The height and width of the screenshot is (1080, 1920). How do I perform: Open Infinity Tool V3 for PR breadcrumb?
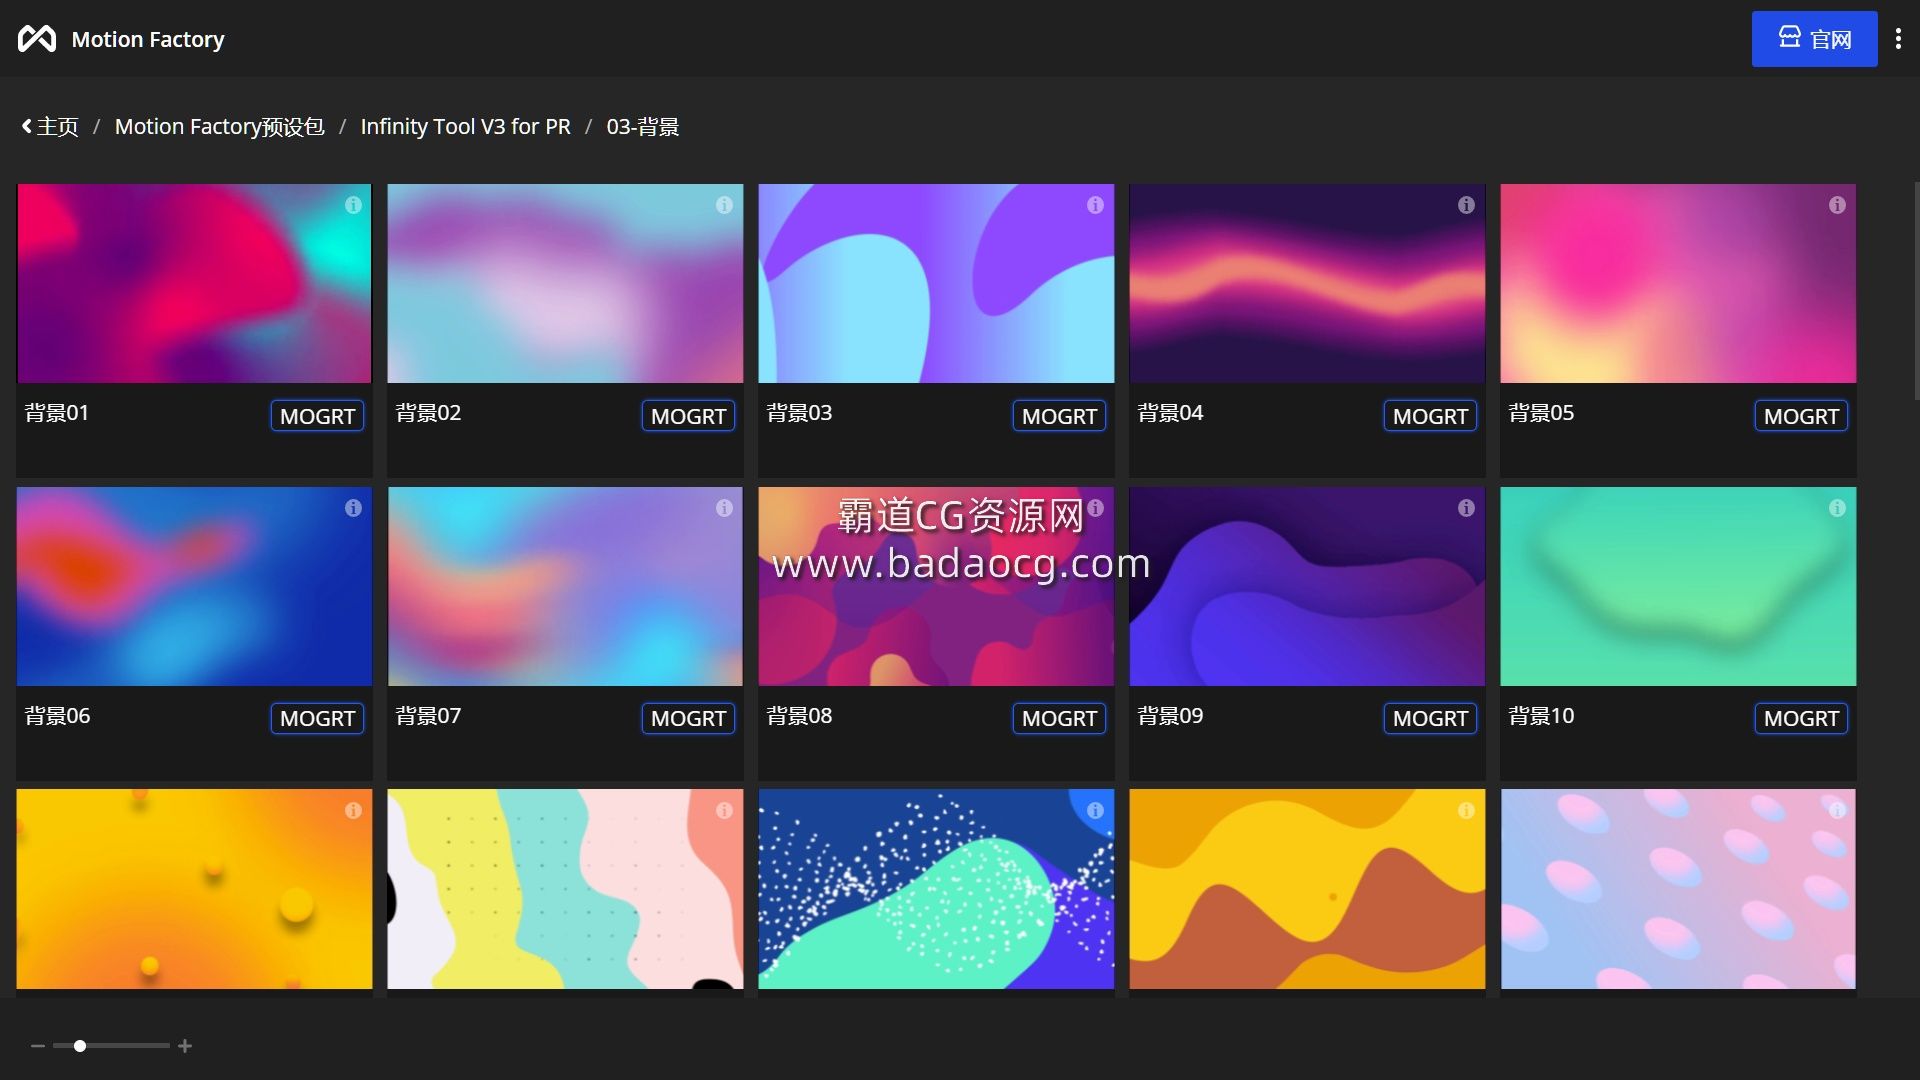(465, 127)
